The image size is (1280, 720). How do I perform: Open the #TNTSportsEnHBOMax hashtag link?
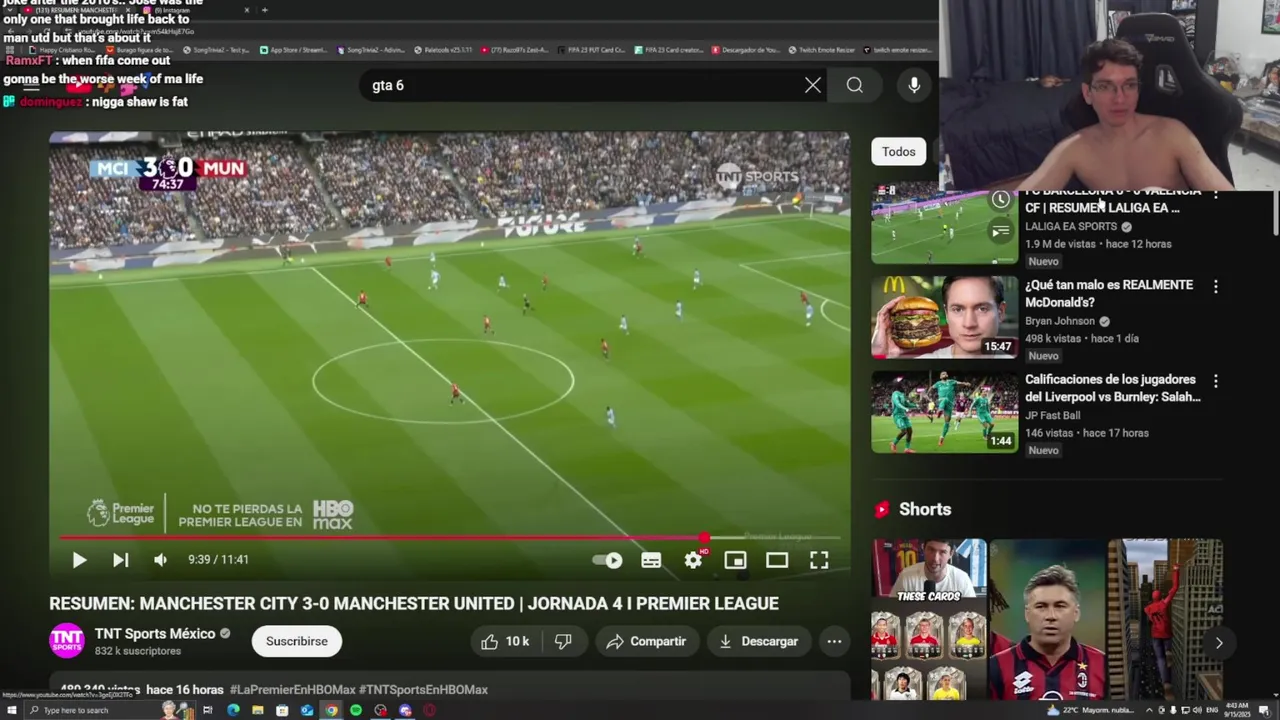point(423,690)
